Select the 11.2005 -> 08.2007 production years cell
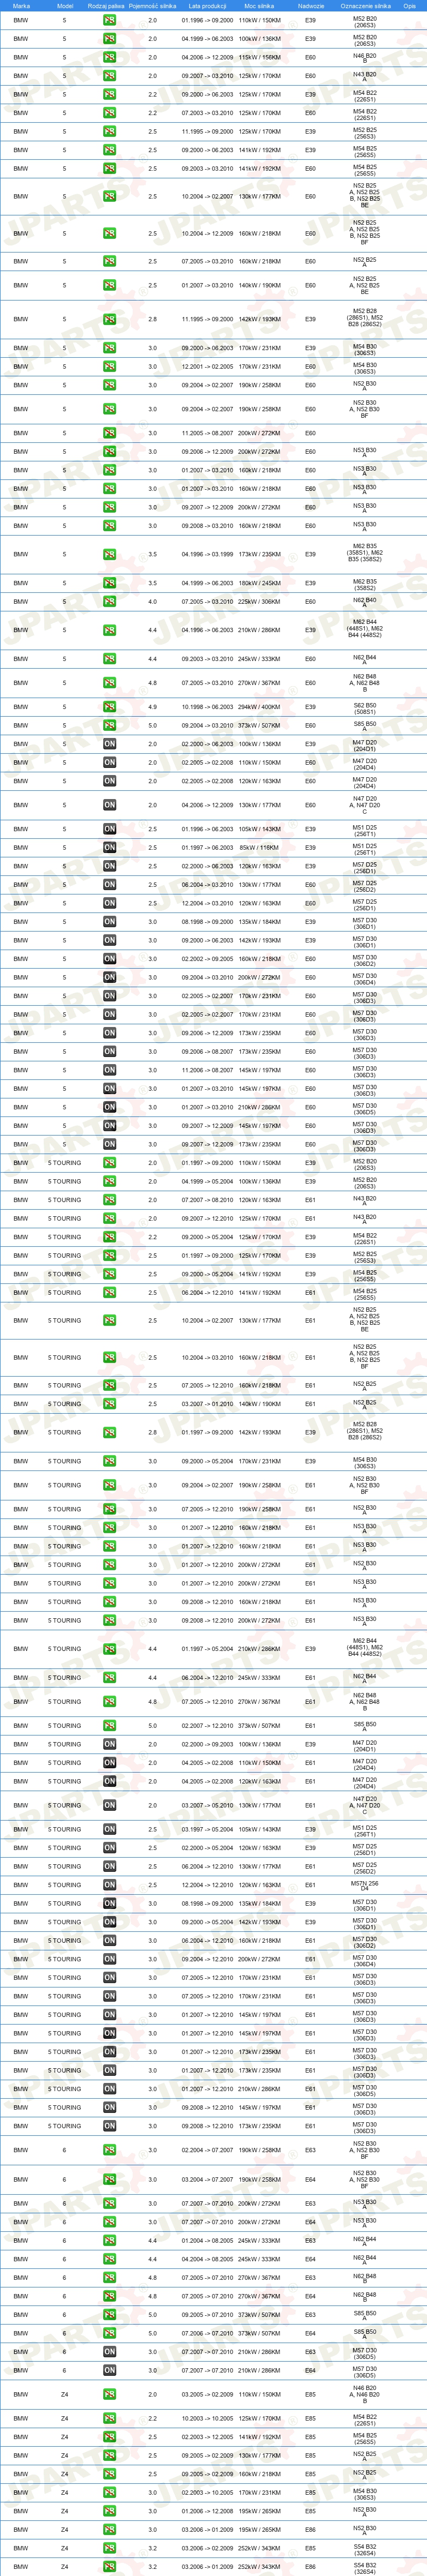Screen dimensions: 427x2576 click(207, 434)
